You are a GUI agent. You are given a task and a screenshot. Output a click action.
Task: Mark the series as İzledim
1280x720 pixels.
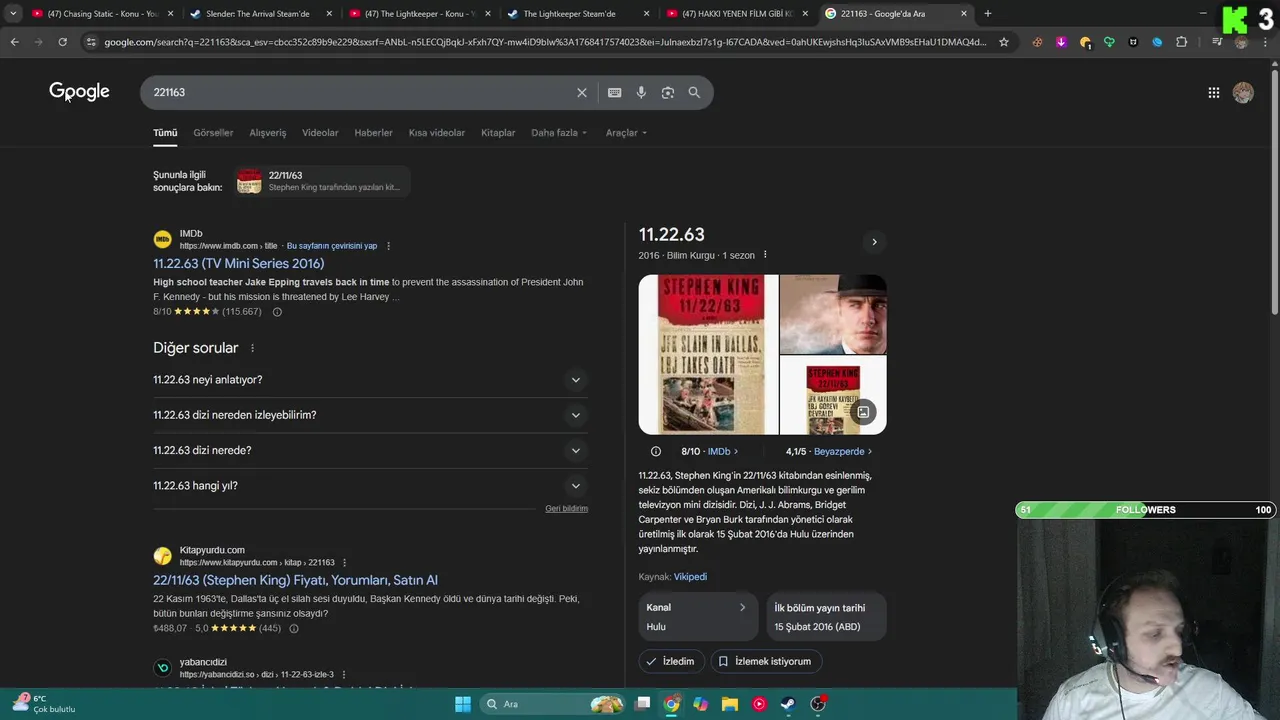(670, 661)
